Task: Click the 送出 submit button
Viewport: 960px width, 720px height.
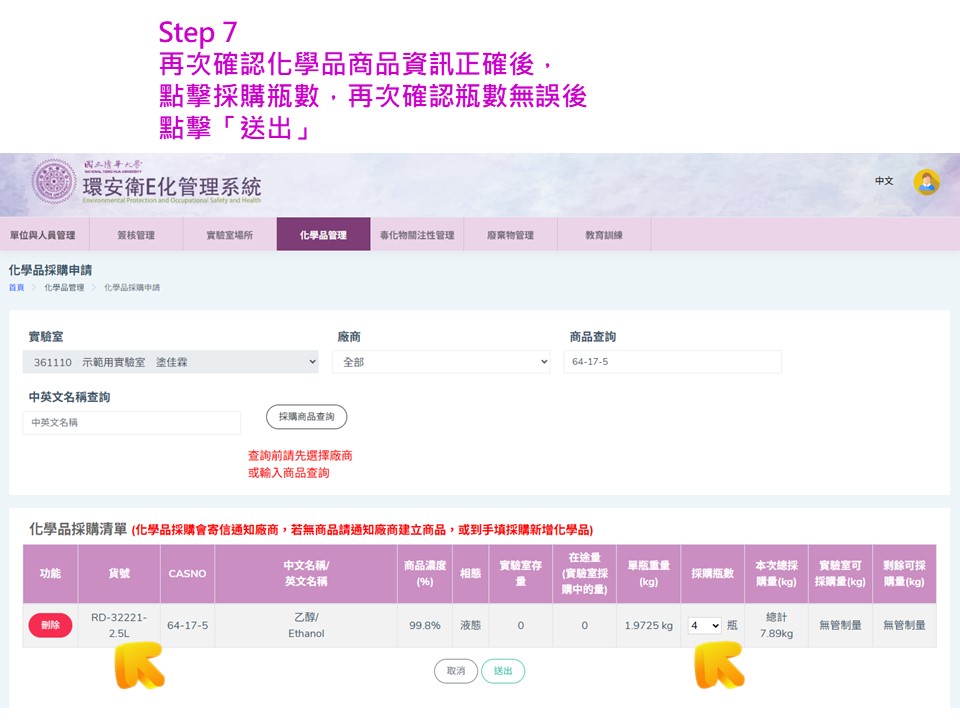Action: pyautogui.click(x=503, y=671)
